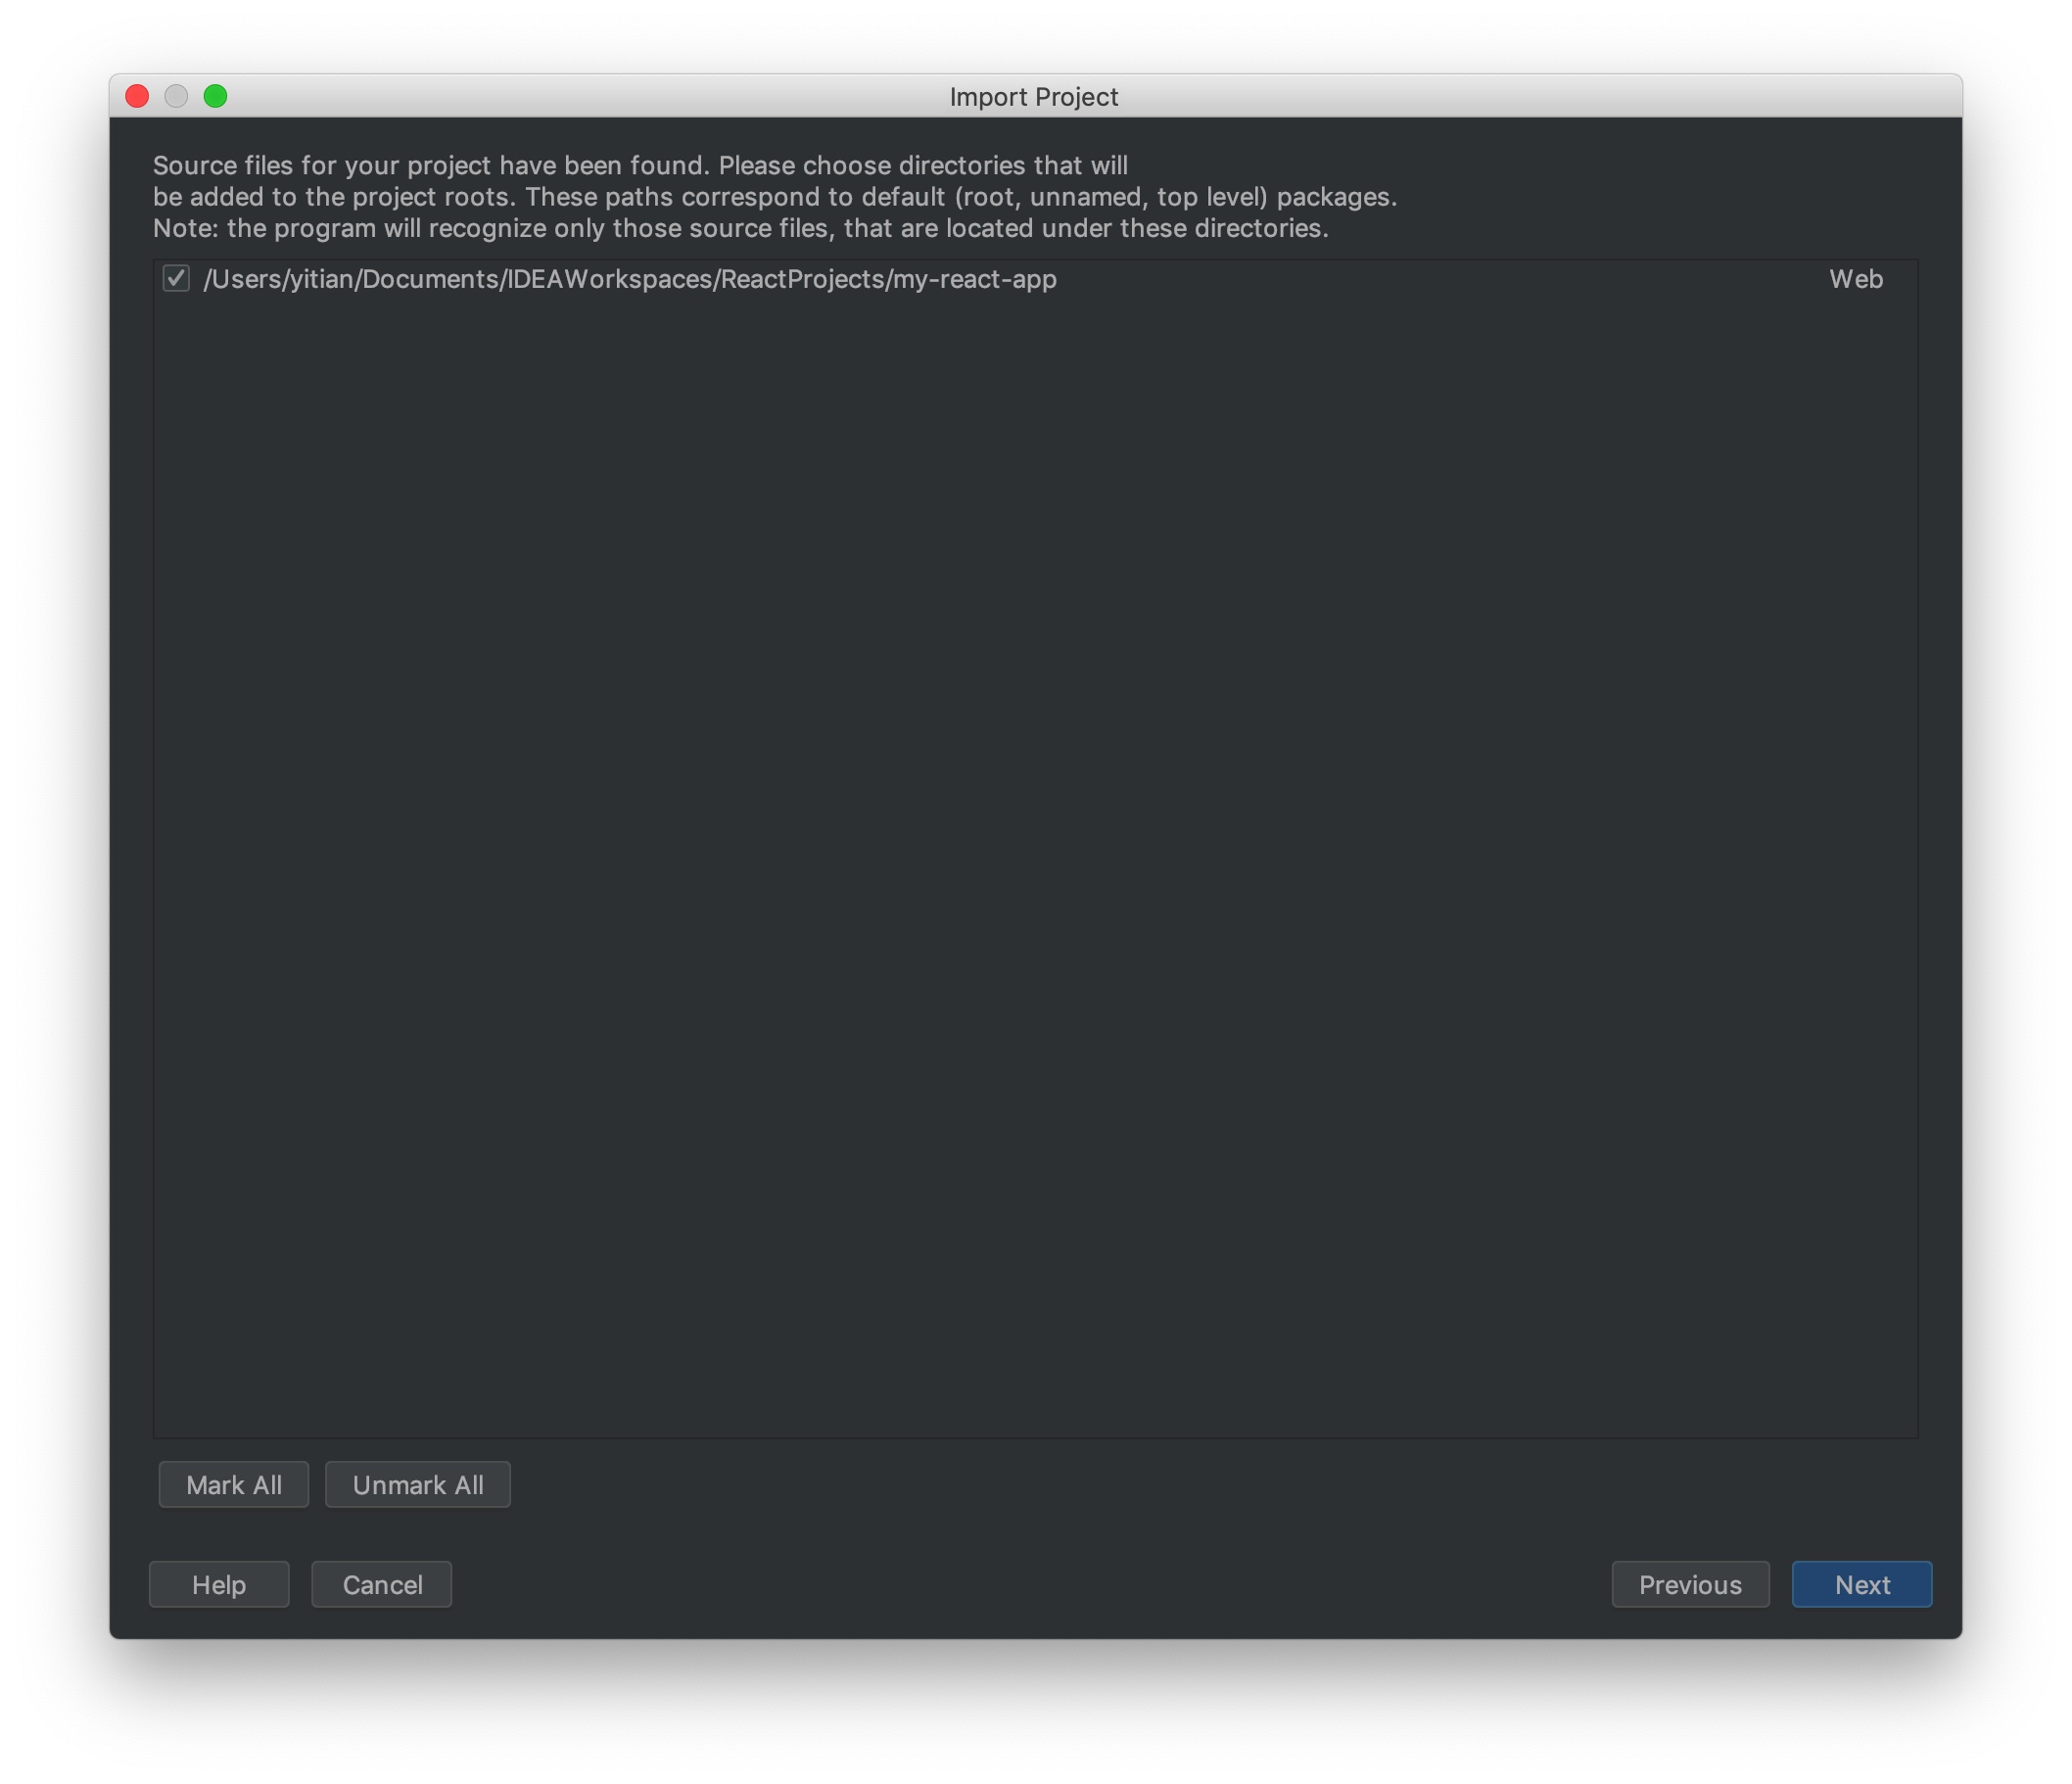Screen dimensions: 2072x1784
Task: Click the gray minimize window button
Action: (x=176, y=96)
